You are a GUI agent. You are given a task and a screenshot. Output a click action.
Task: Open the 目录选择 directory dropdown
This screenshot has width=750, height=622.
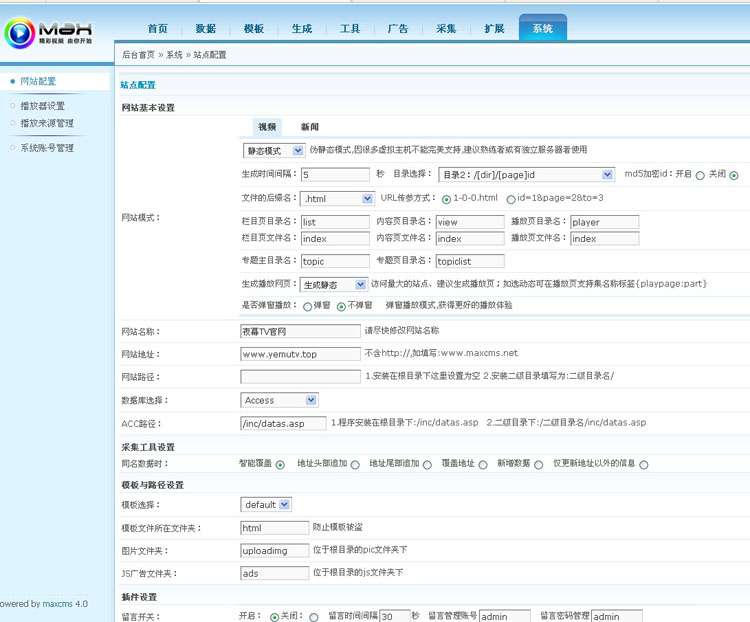click(x=526, y=175)
